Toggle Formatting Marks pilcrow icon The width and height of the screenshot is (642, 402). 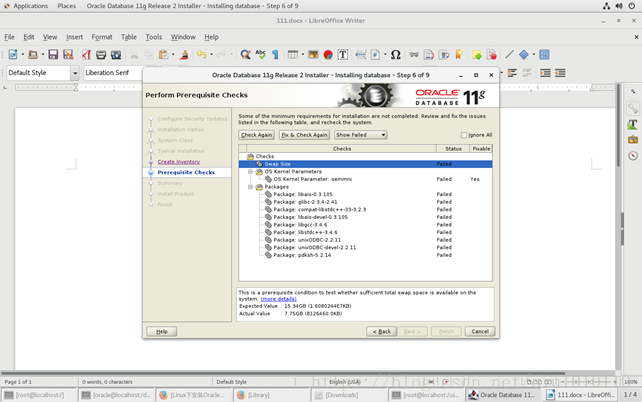(276, 54)
